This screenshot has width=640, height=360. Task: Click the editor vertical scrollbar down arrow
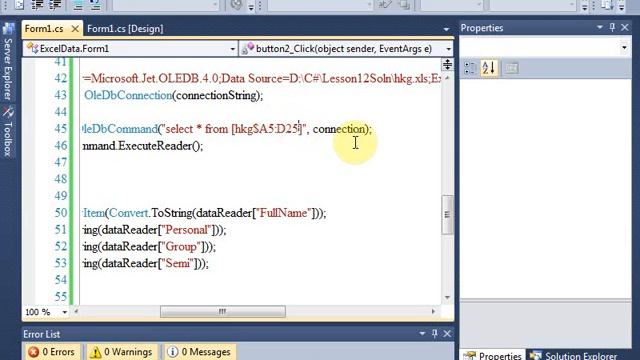(447, 297)
